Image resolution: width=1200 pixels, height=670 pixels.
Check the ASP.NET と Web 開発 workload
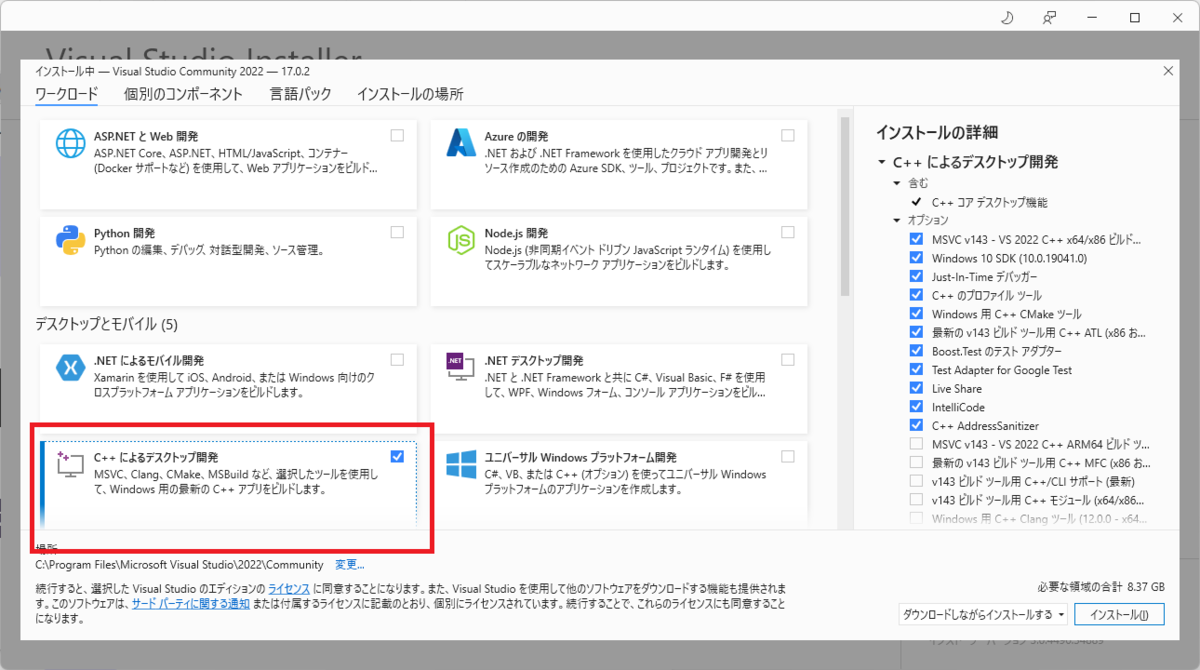[x=398, y=135]
